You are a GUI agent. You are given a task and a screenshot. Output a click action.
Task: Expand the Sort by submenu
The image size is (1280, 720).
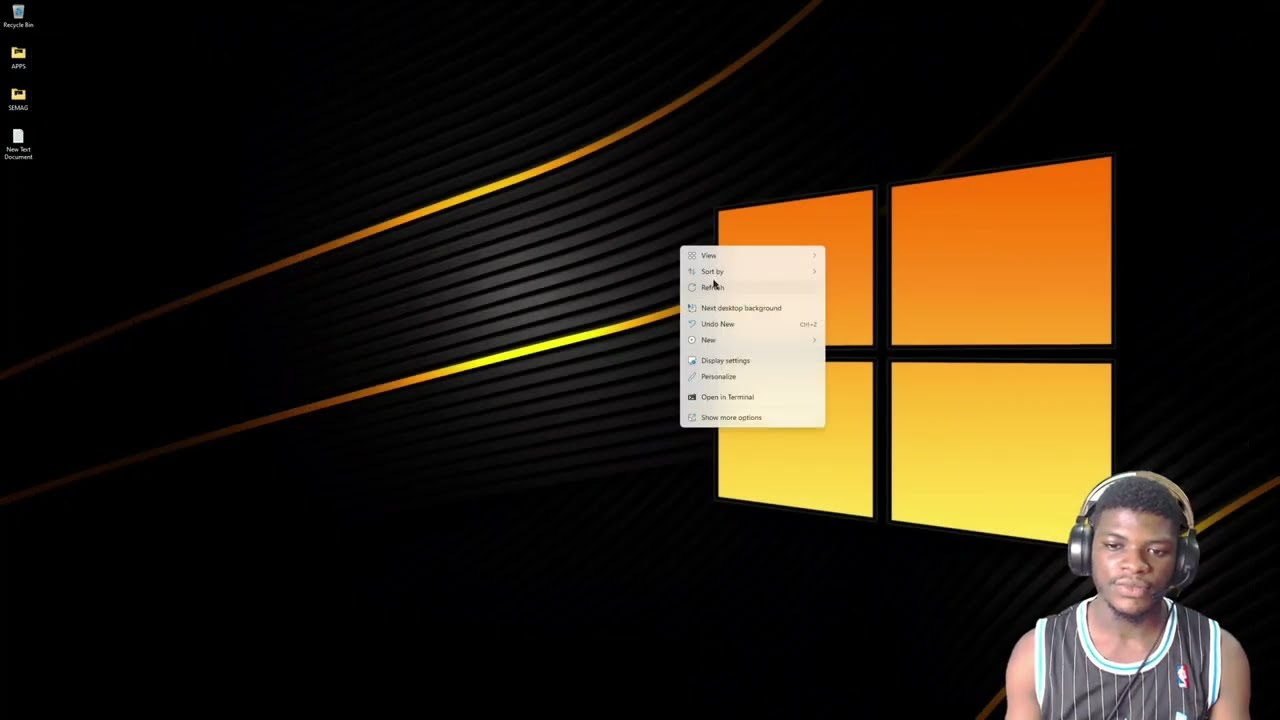click(752, 271)
